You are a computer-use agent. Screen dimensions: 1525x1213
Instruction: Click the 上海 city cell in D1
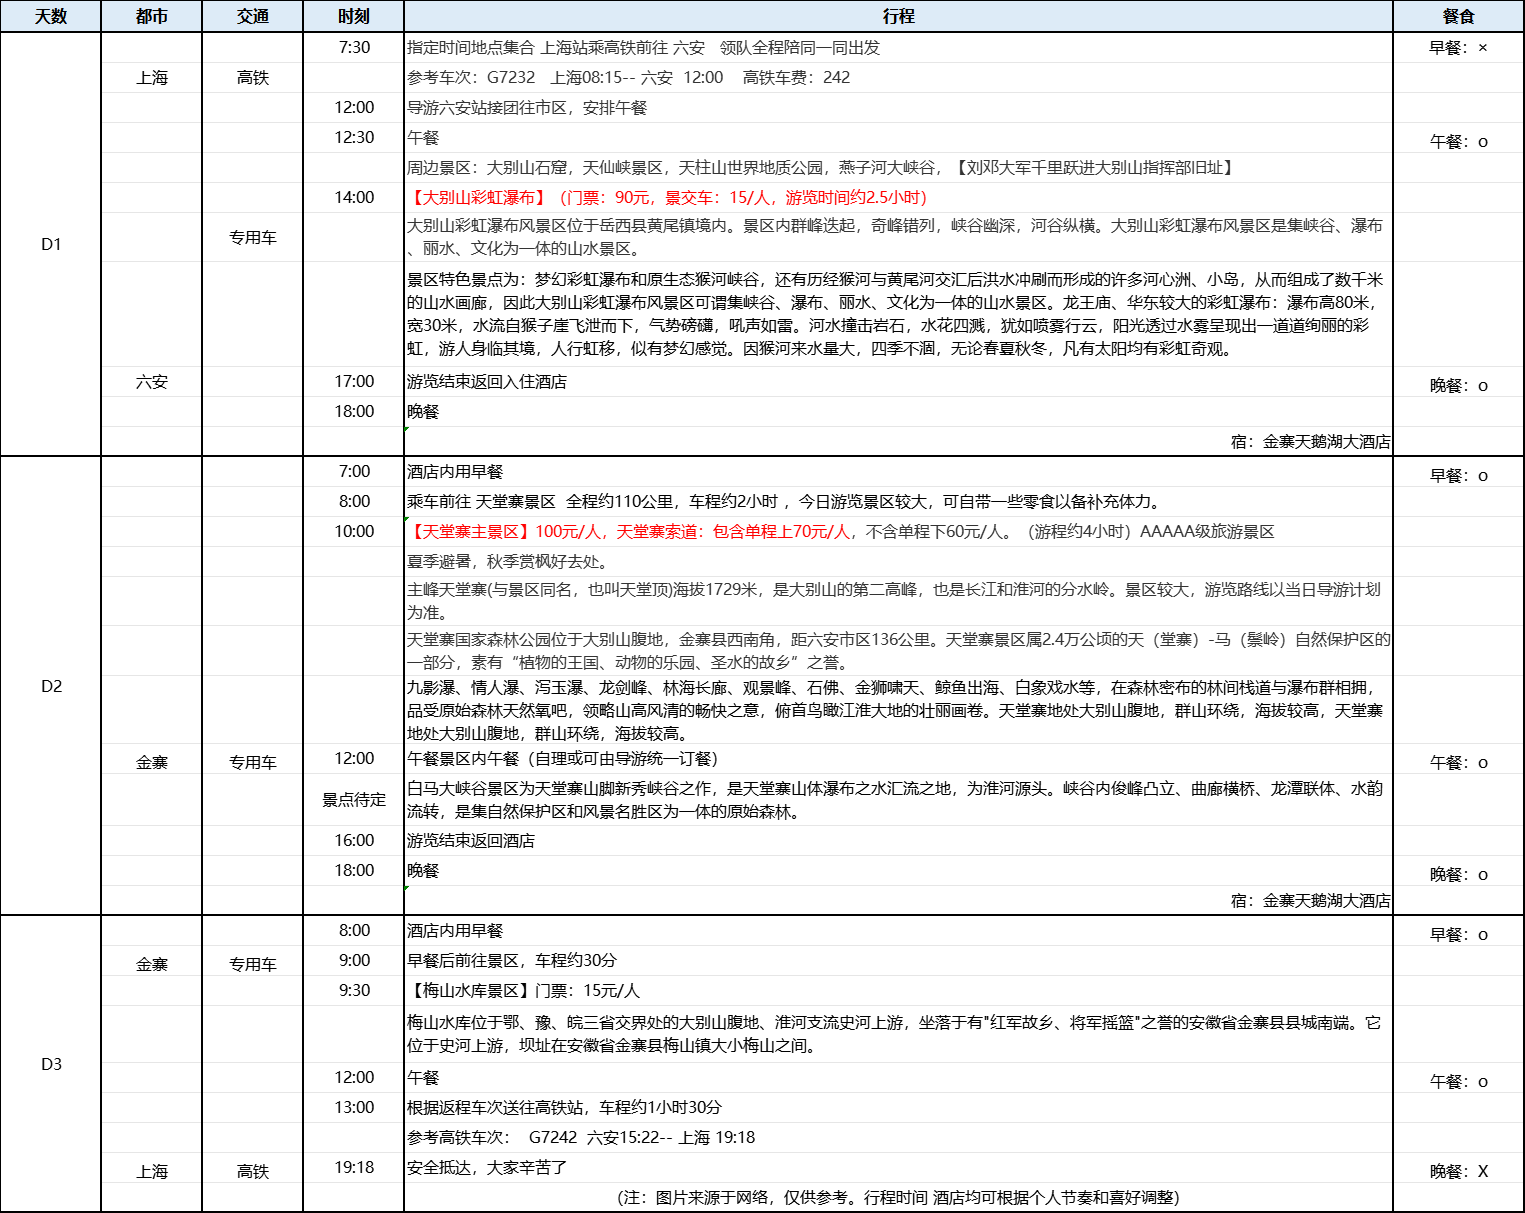[x=151, y=77]
